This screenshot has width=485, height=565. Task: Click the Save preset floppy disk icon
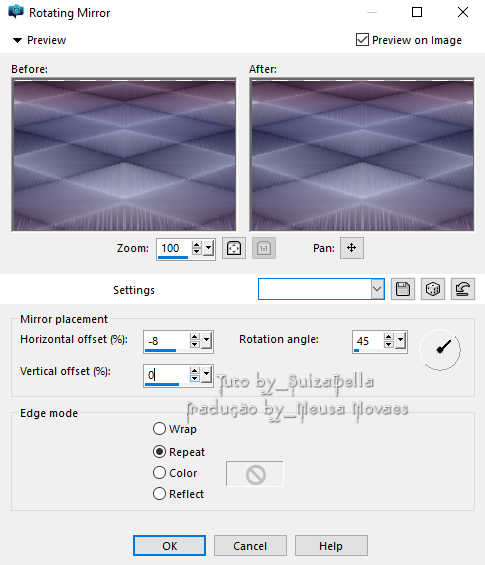tap(402, 289)
